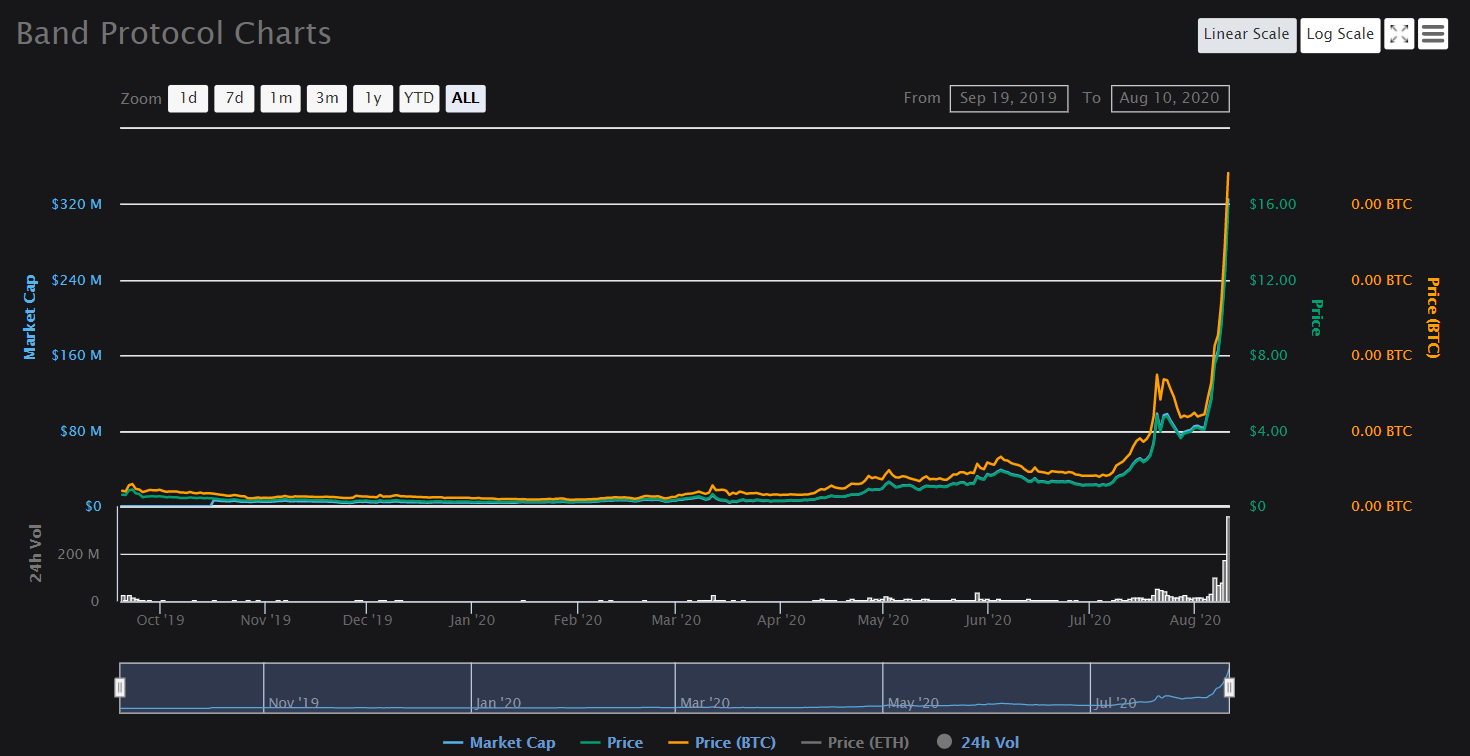1470x756 pixels.
Task: Click the Dec '19 axis label
Action: (368, 620)
